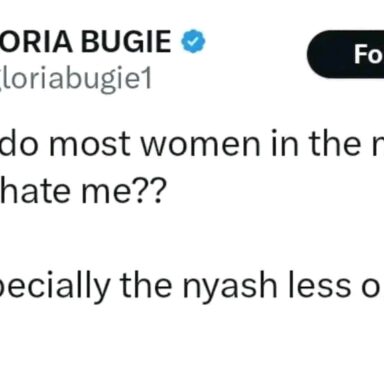This screenshot has height=384, width=384.
Task: Select the word "hate" in second line
Action: click(36, 191)
